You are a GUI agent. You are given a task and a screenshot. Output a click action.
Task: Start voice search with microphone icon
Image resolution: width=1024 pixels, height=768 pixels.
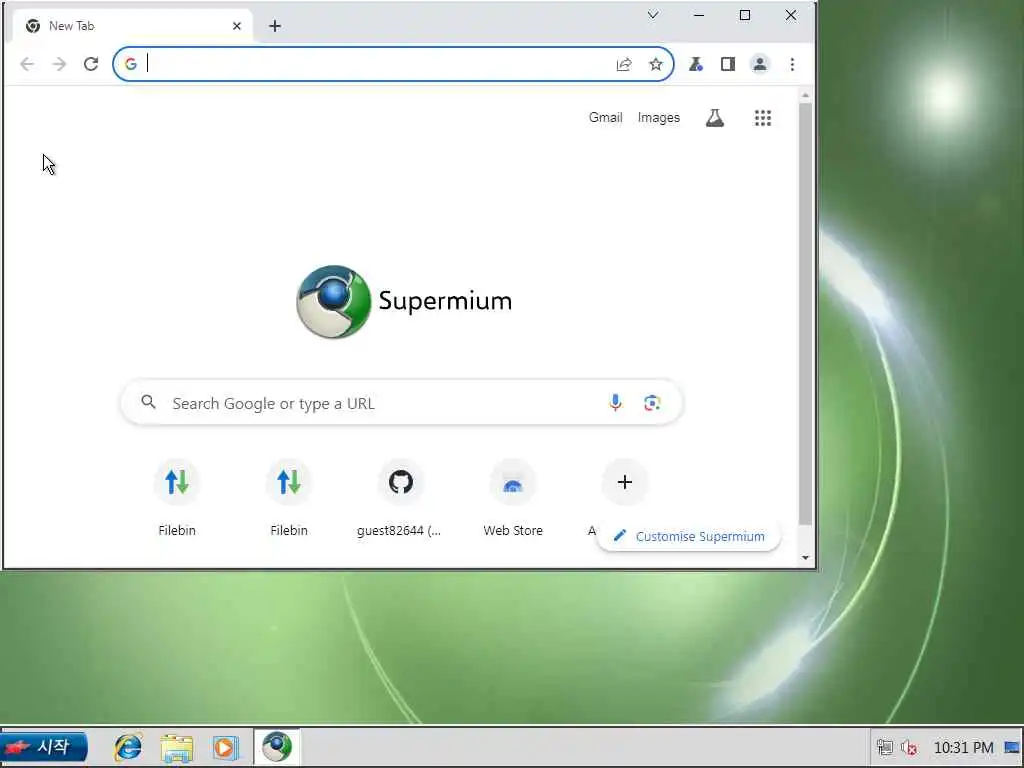click(615, 402)
